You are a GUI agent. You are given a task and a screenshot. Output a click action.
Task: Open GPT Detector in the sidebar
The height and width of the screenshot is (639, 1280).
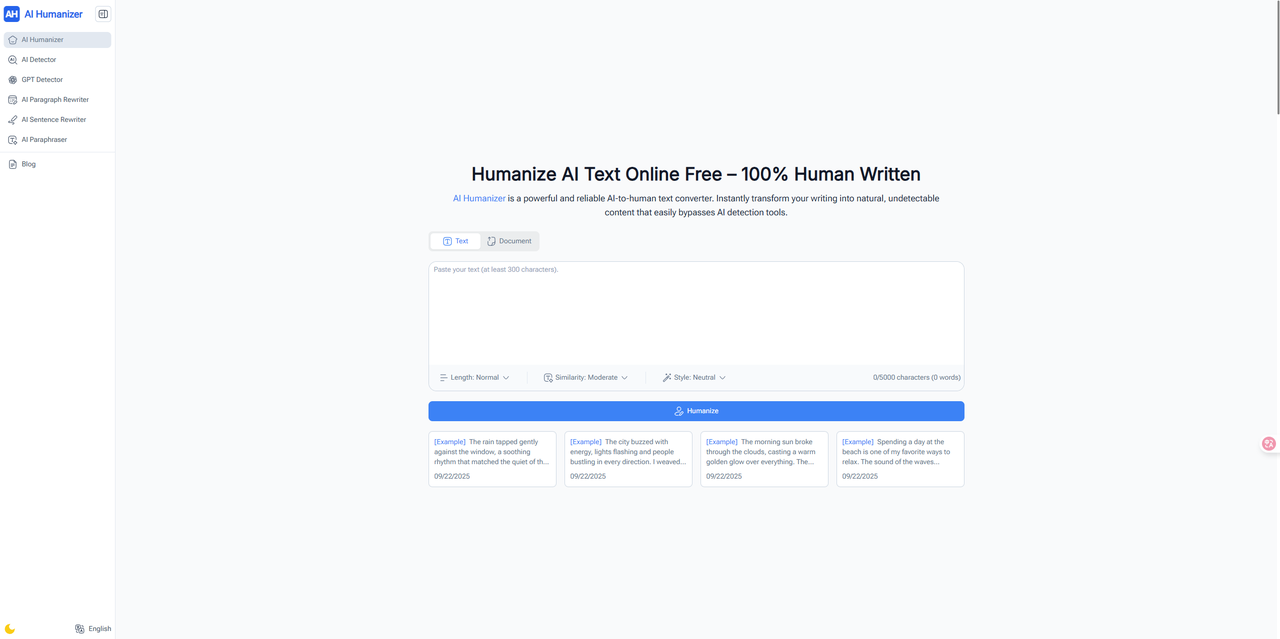pos(42,80)
